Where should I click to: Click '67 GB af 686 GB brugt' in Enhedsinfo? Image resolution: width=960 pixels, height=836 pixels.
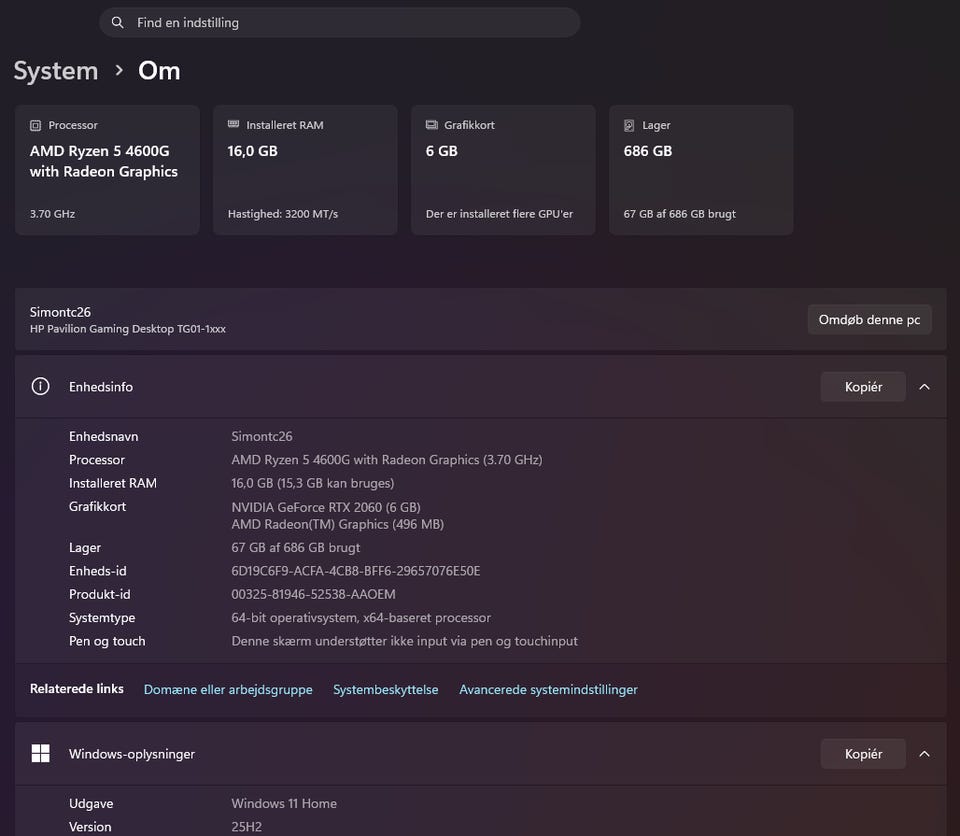point(296,548)
